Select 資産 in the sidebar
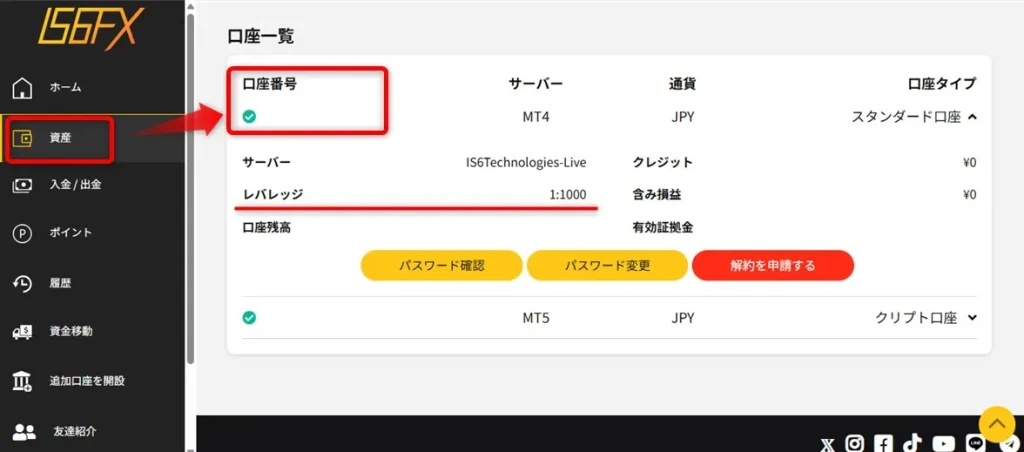1024x452 pixels. 60,138
